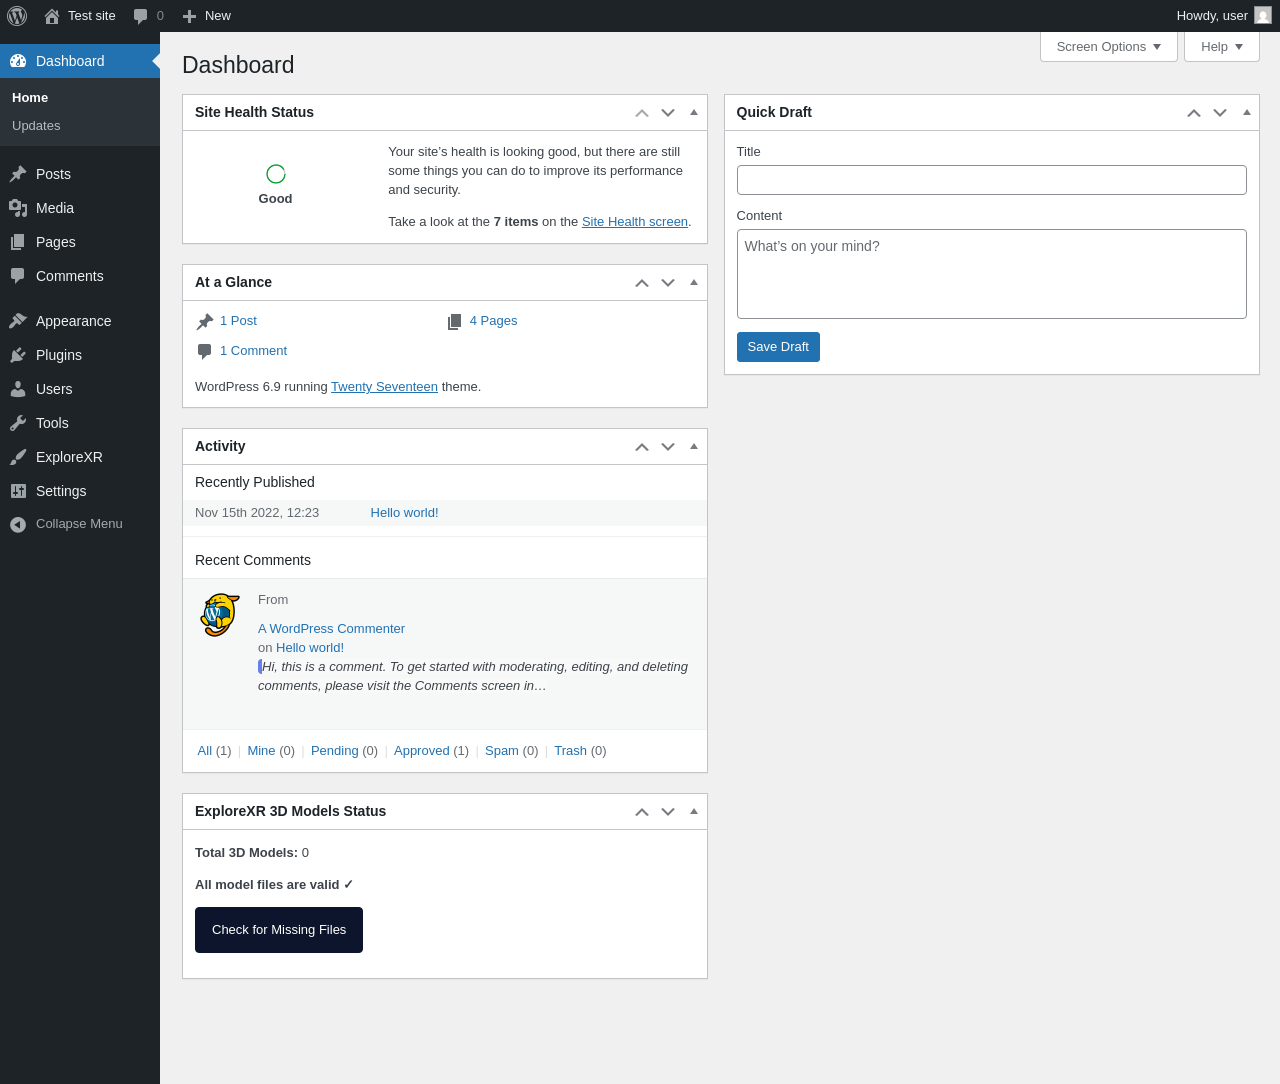Move At a Glance panel down

[x=668, y=283]
